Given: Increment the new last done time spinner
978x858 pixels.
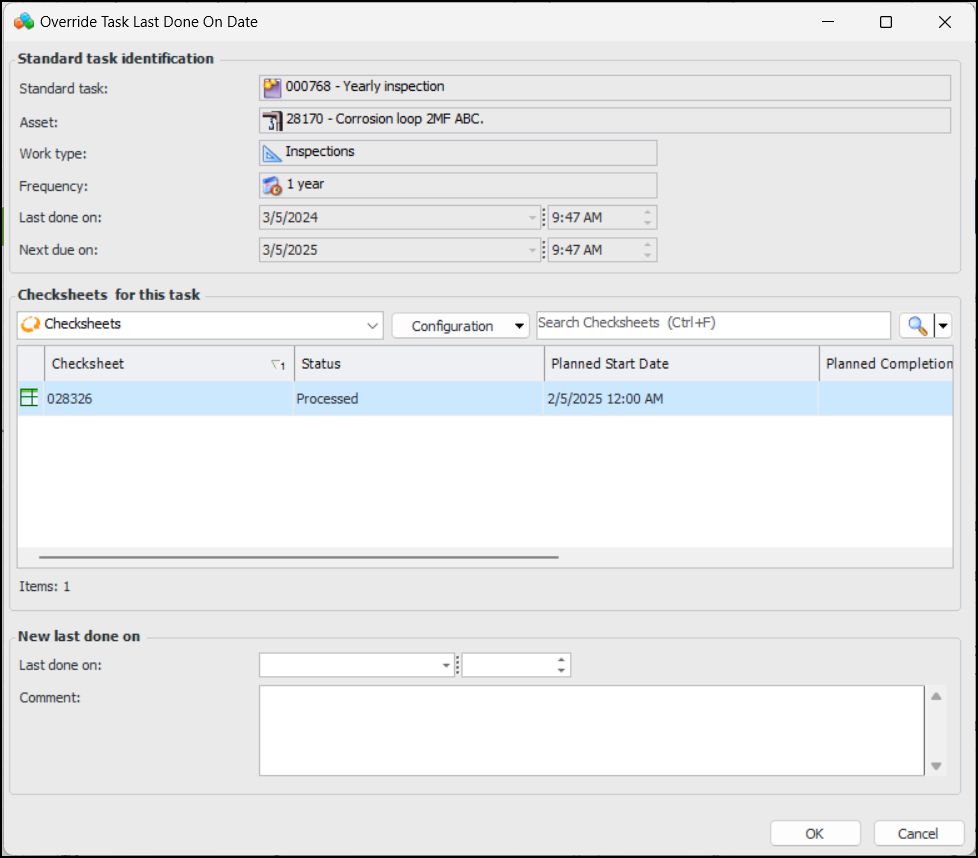Looking at the screenshot, I should (561, 660).
